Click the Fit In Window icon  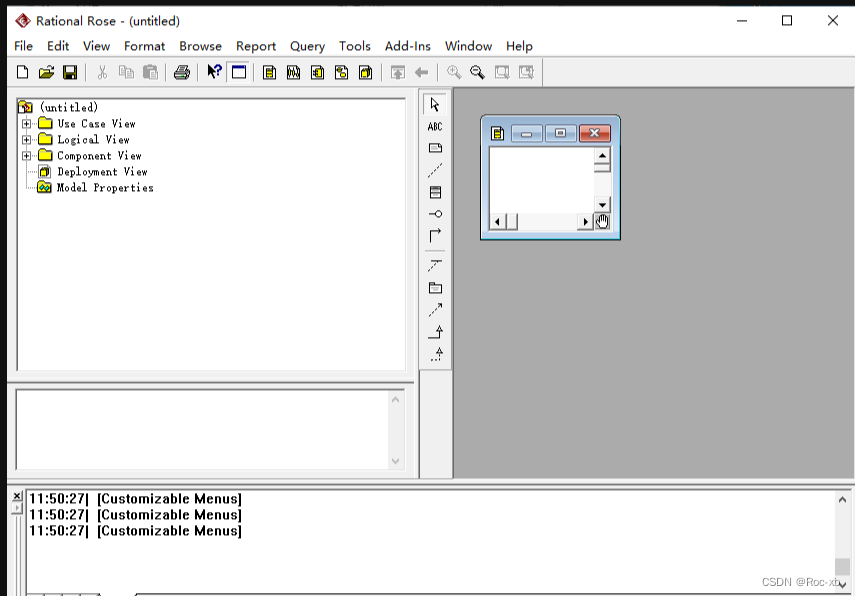502,72
